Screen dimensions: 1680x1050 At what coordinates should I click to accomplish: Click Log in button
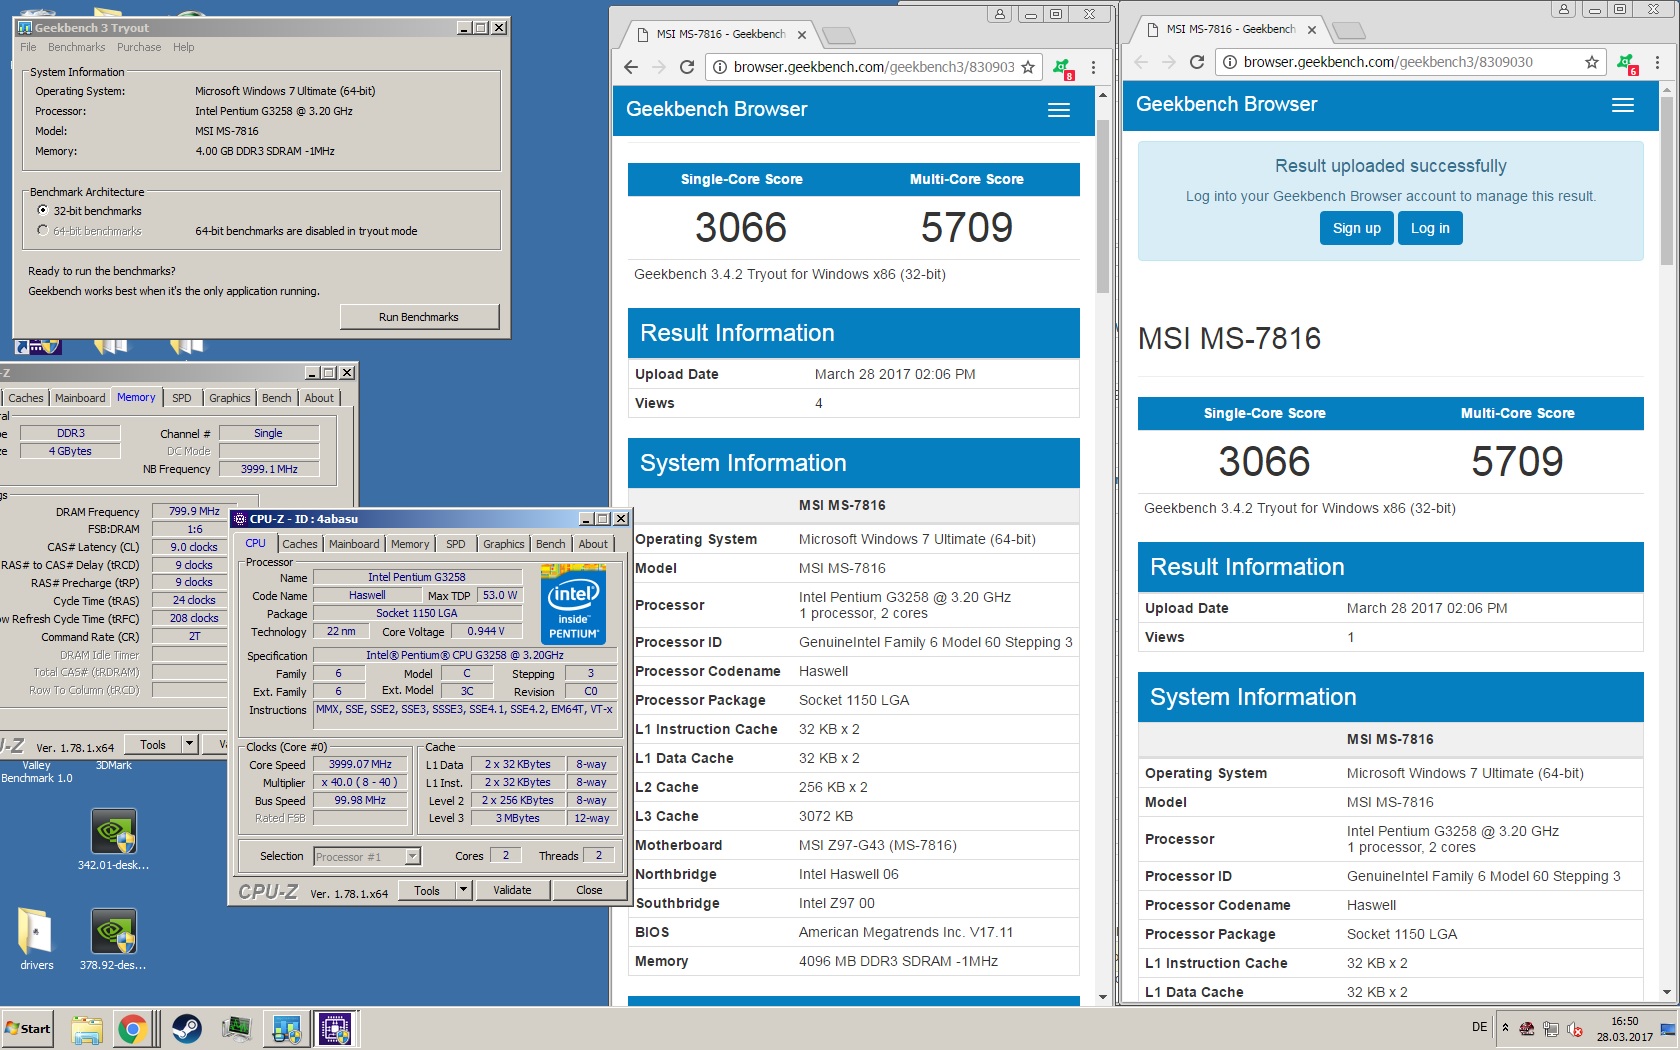tap(1430, 228)
